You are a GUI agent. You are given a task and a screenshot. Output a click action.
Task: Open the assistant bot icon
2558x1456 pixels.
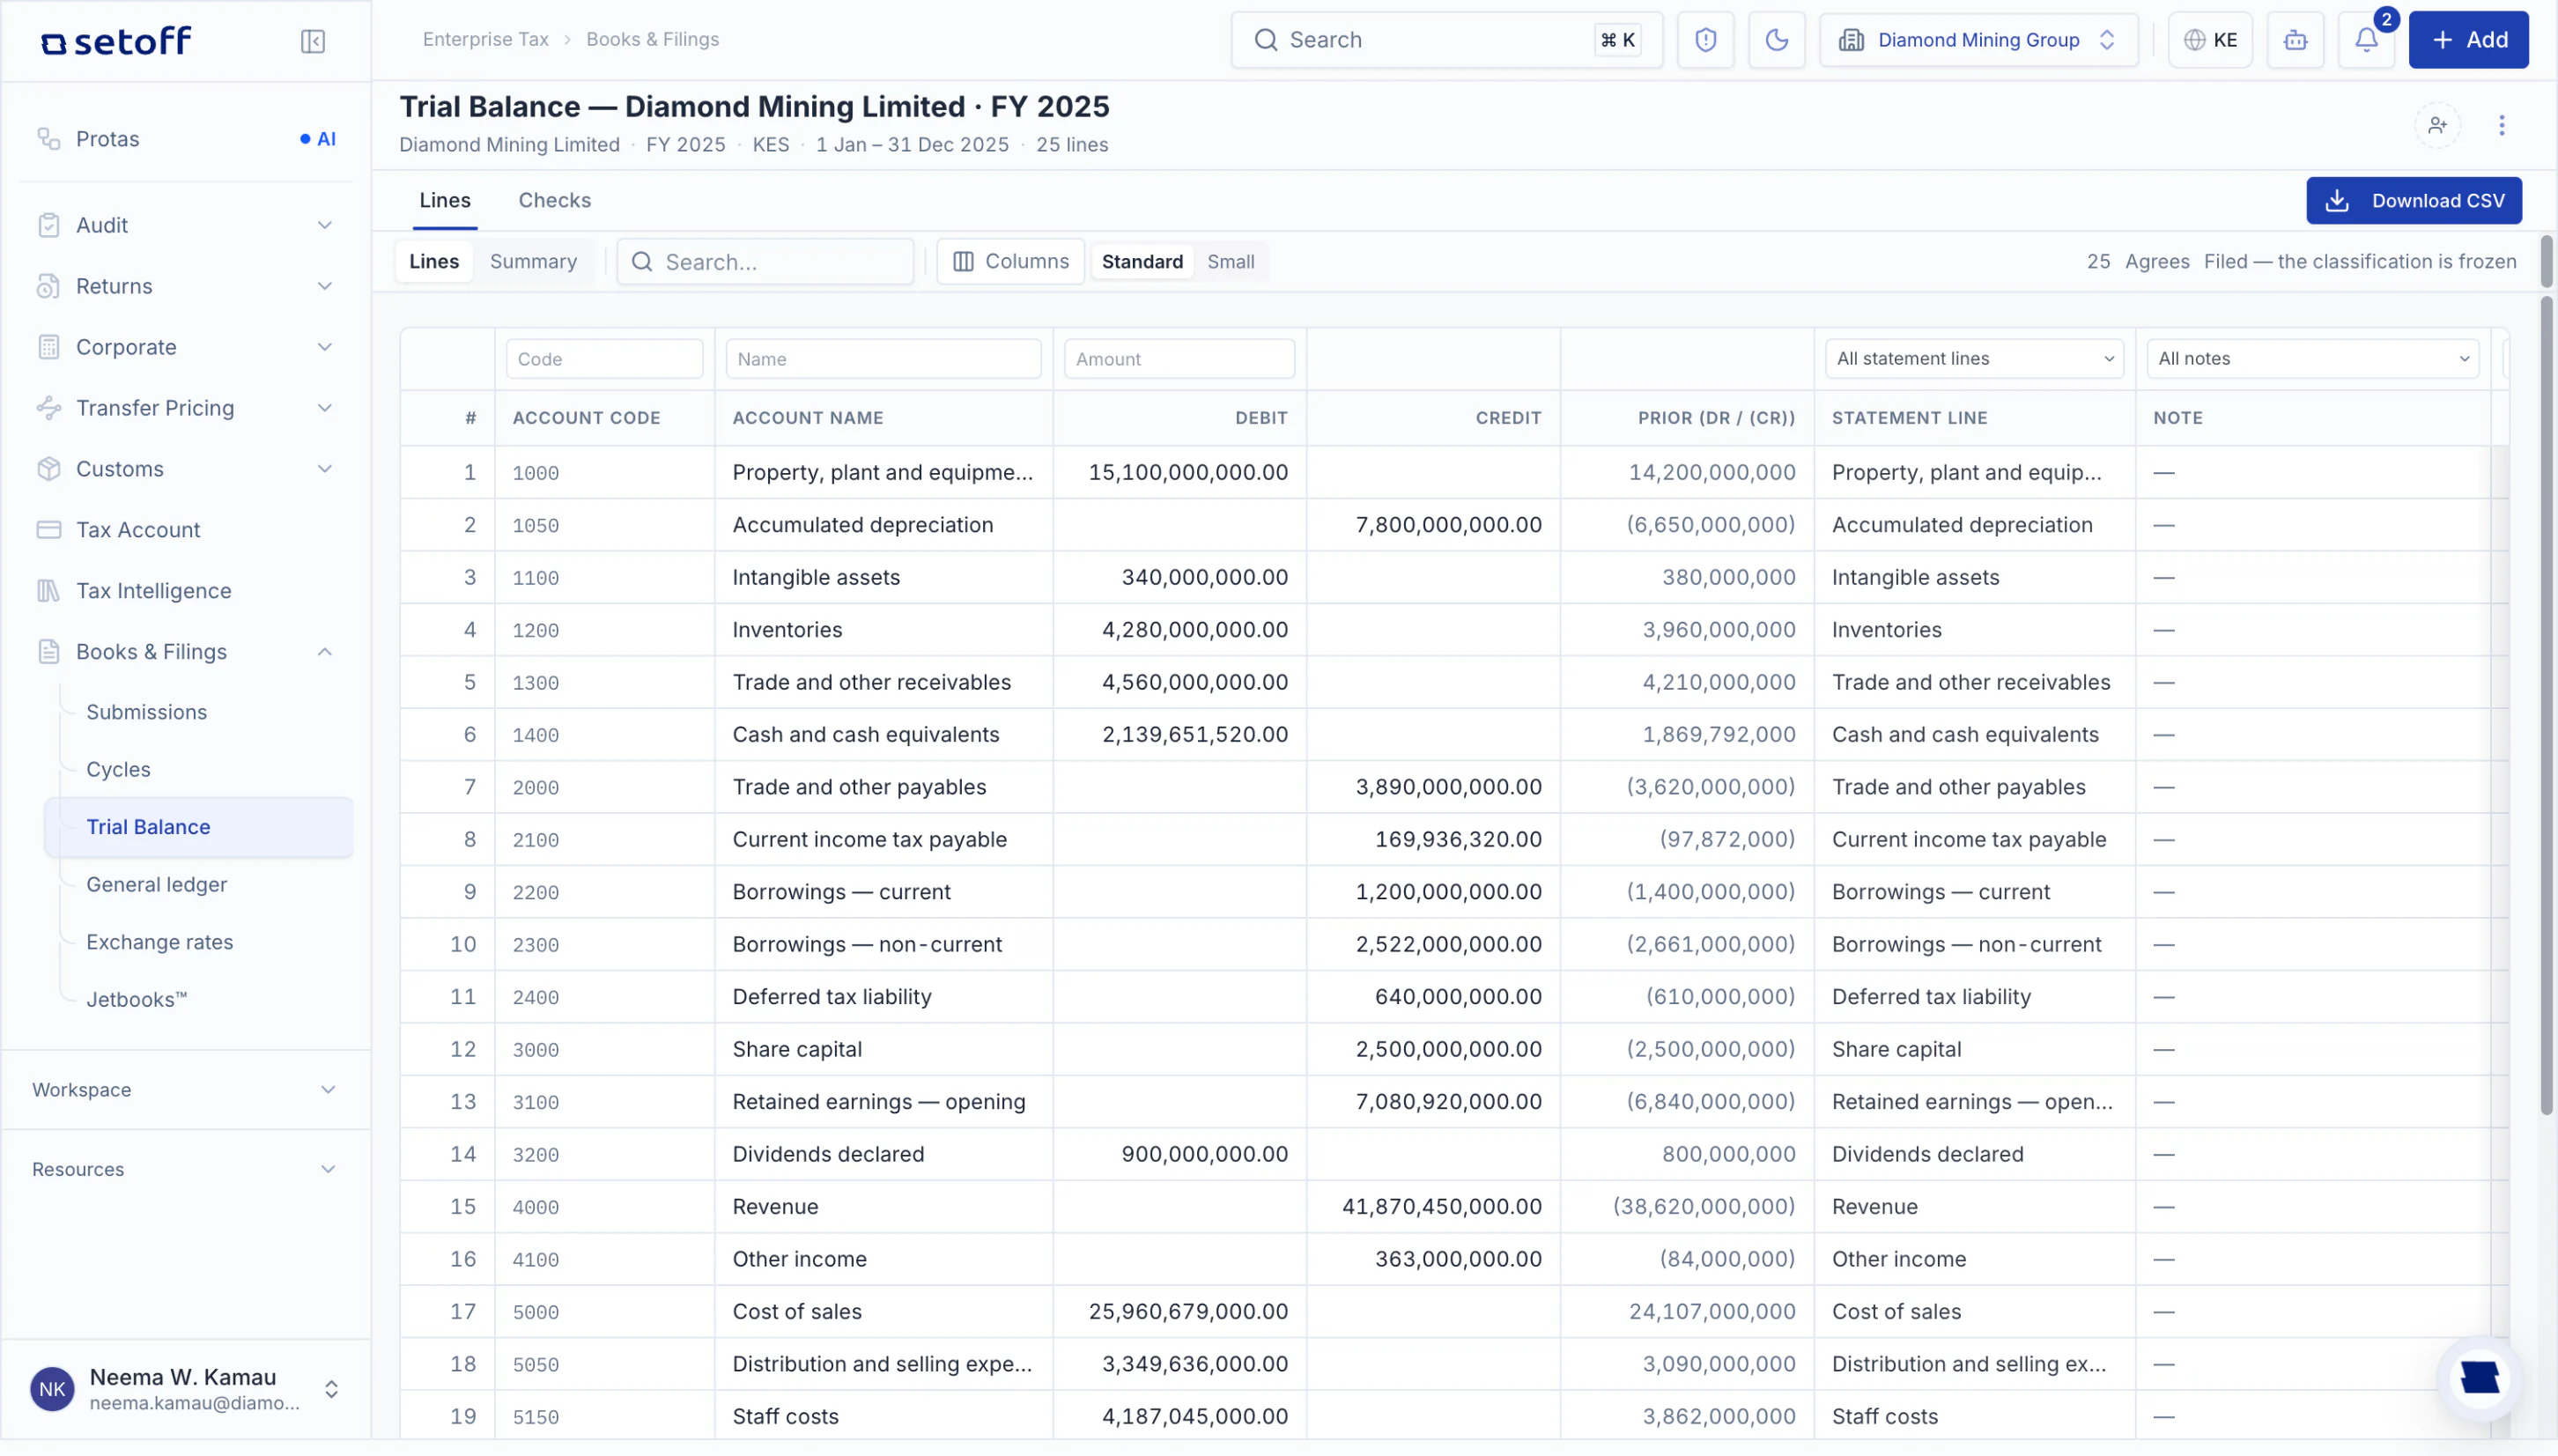click(2295, 40)
